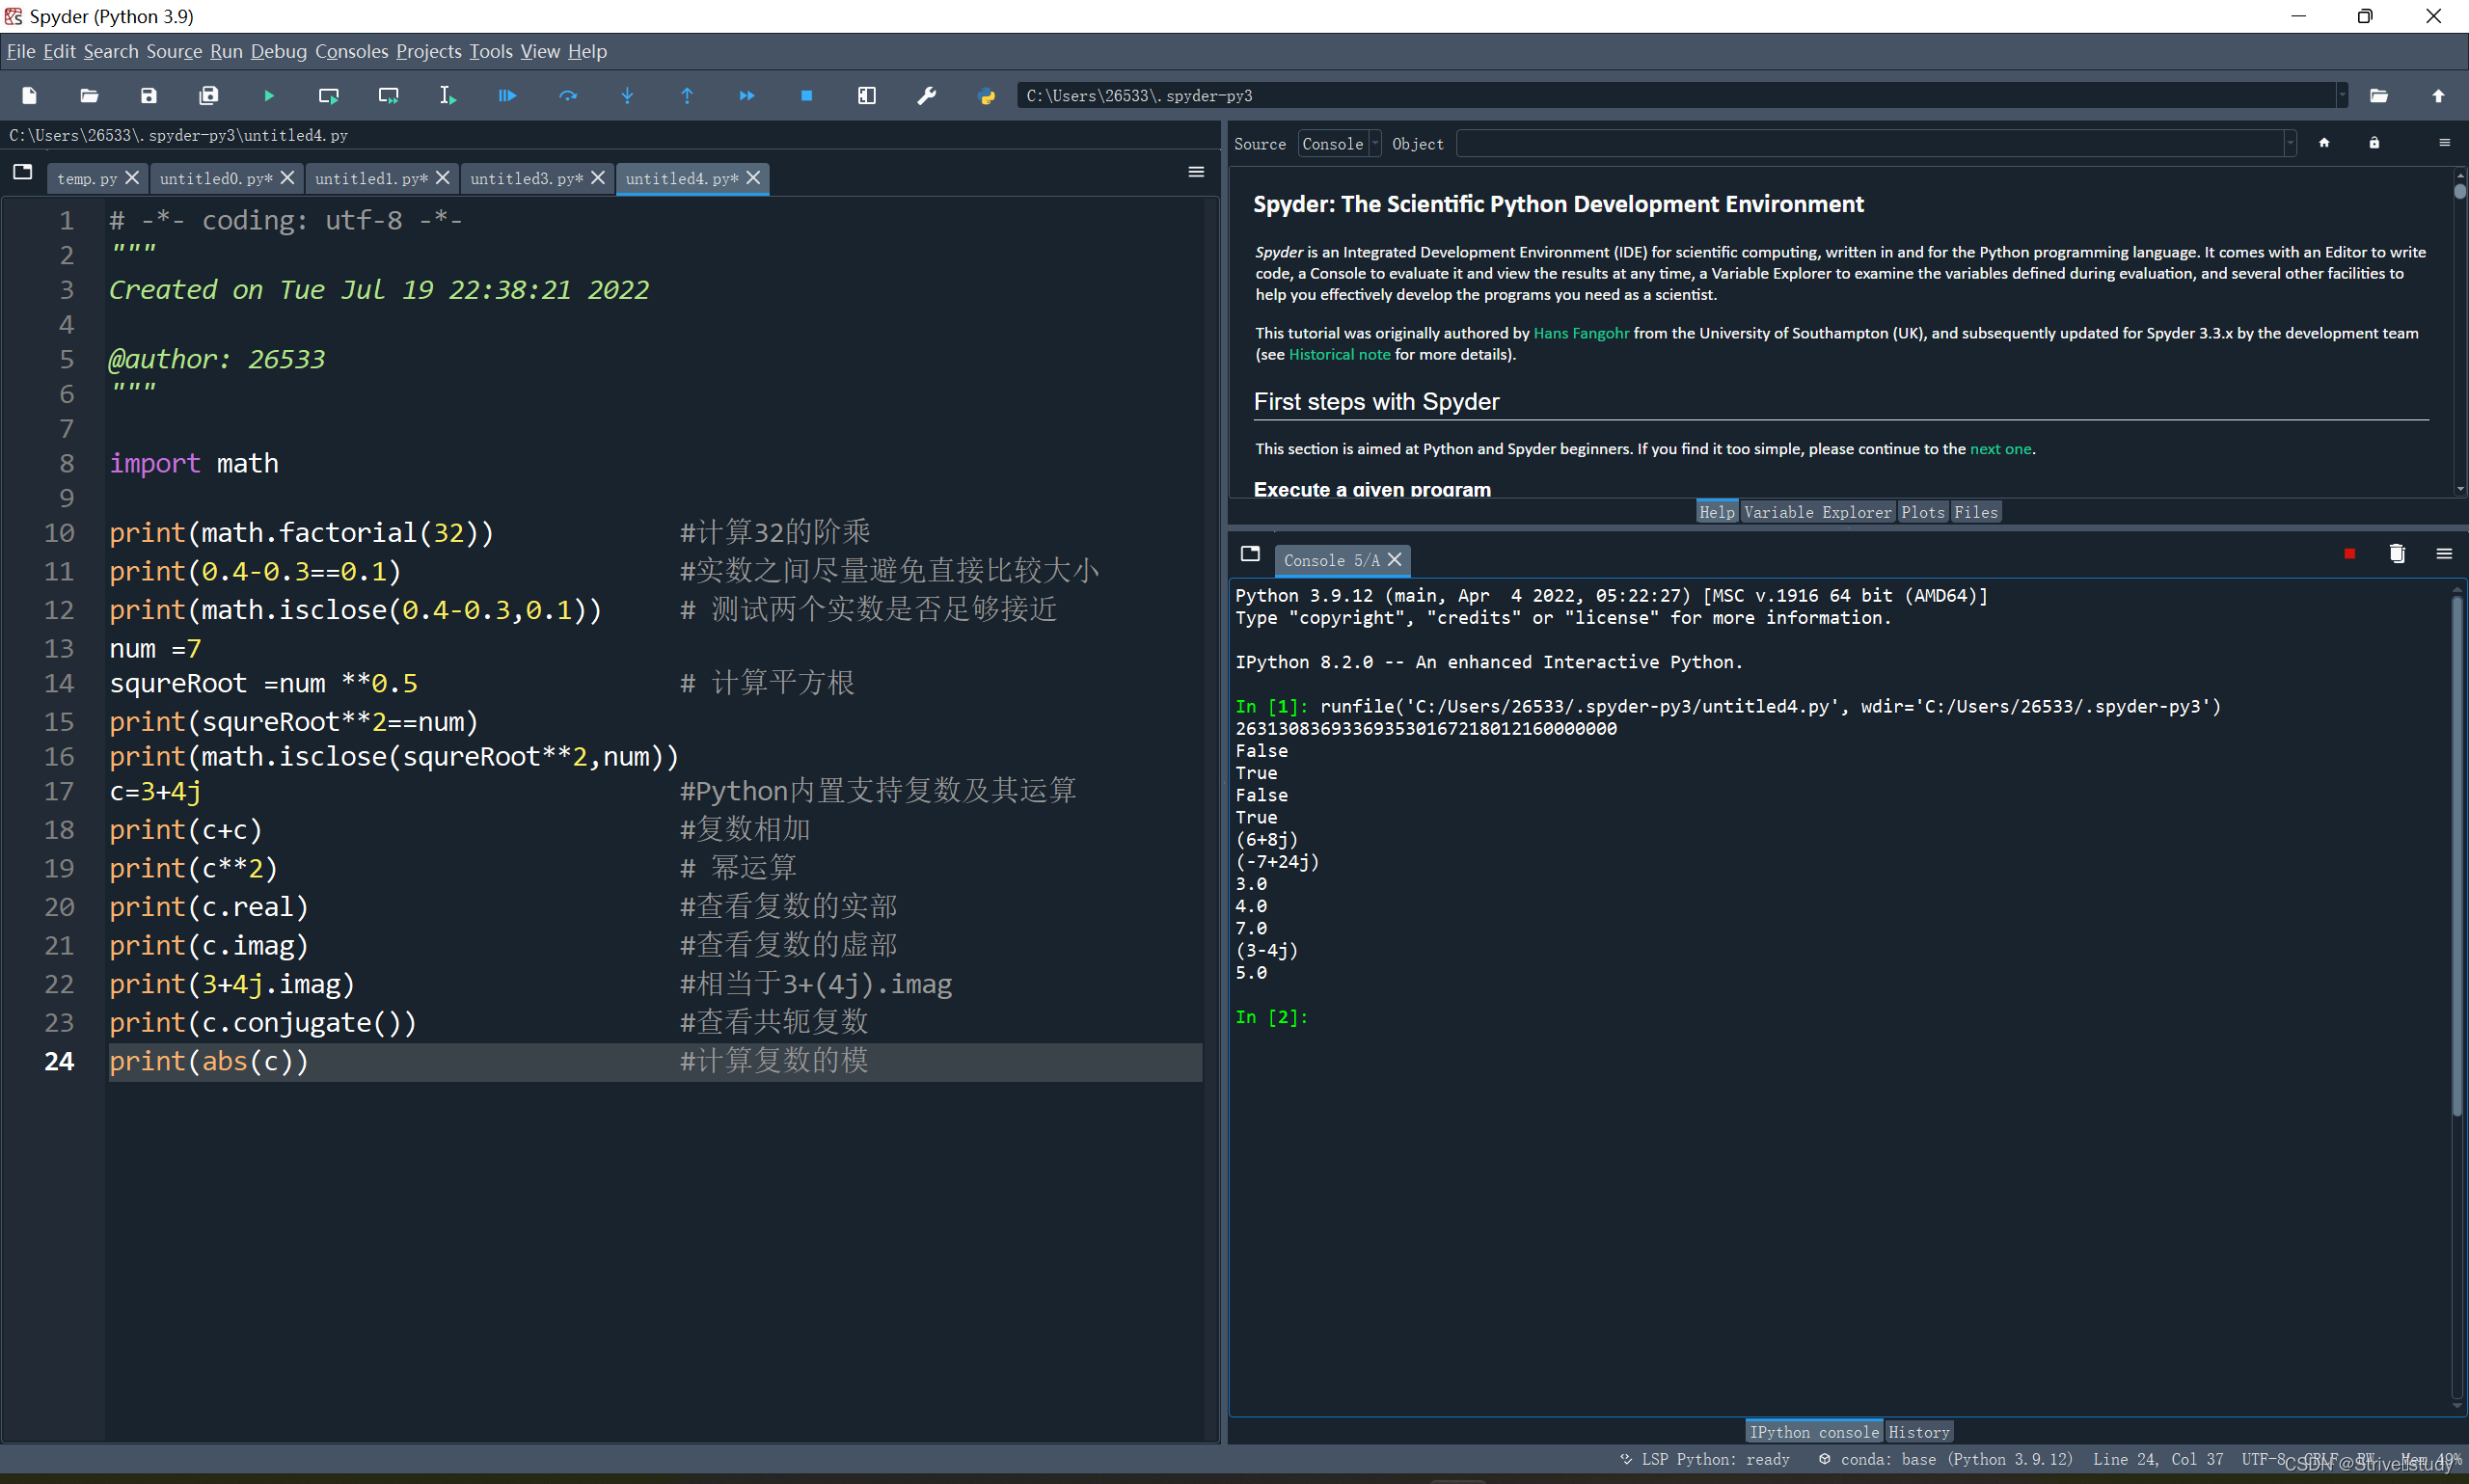Viewport: 2469px width, 1484px height.
Task: Click the red interrupt kernel square
Action: (2349, 554)
